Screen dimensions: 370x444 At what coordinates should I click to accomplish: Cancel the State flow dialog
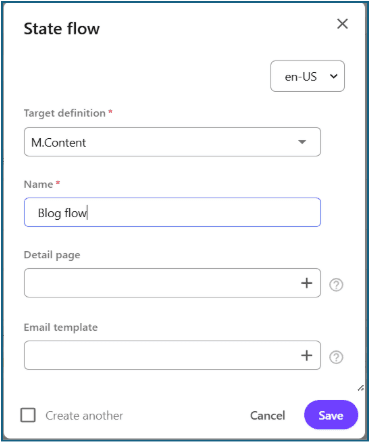point(268,415)
